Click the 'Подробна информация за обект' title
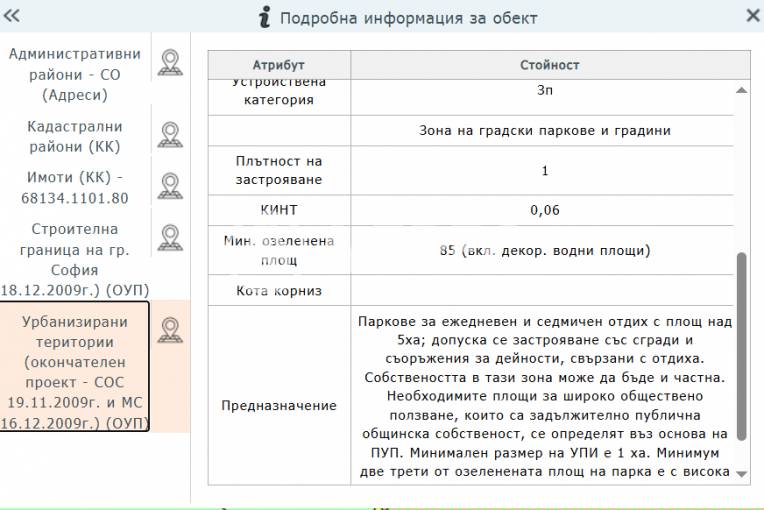The image size is (764, 510). coord(408,18)
